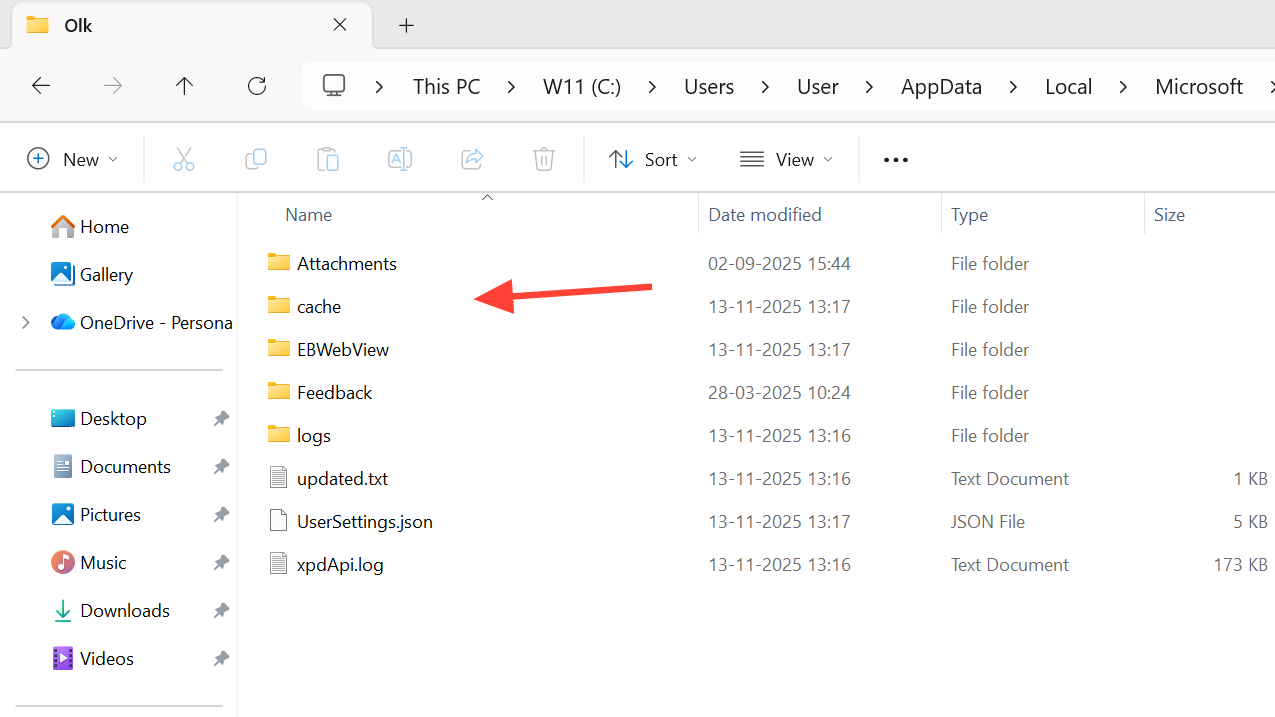
Task: Click the Rename icon in toolbar
Action: [400, 159]
